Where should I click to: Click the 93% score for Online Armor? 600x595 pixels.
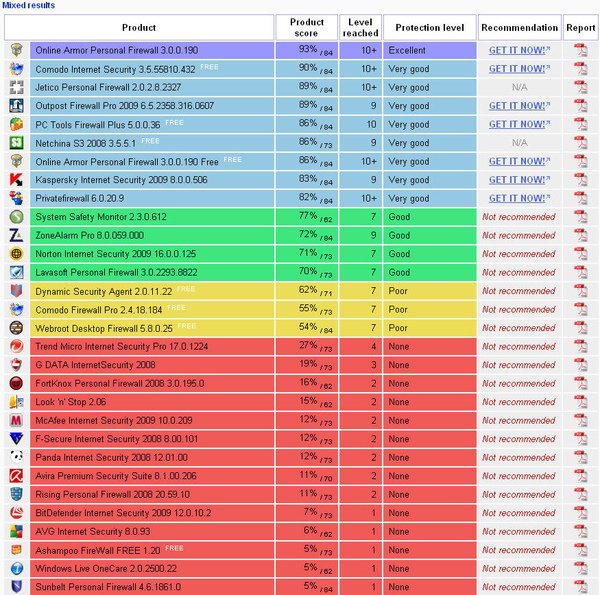click(x=308, y=49)
